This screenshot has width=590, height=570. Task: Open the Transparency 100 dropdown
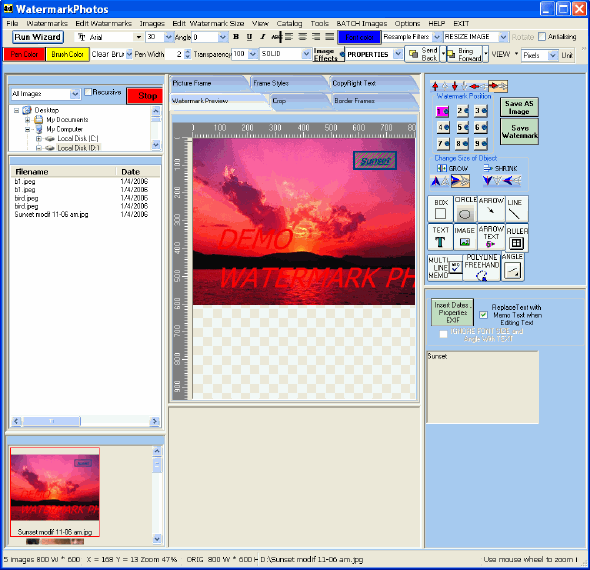pos(253,54)
